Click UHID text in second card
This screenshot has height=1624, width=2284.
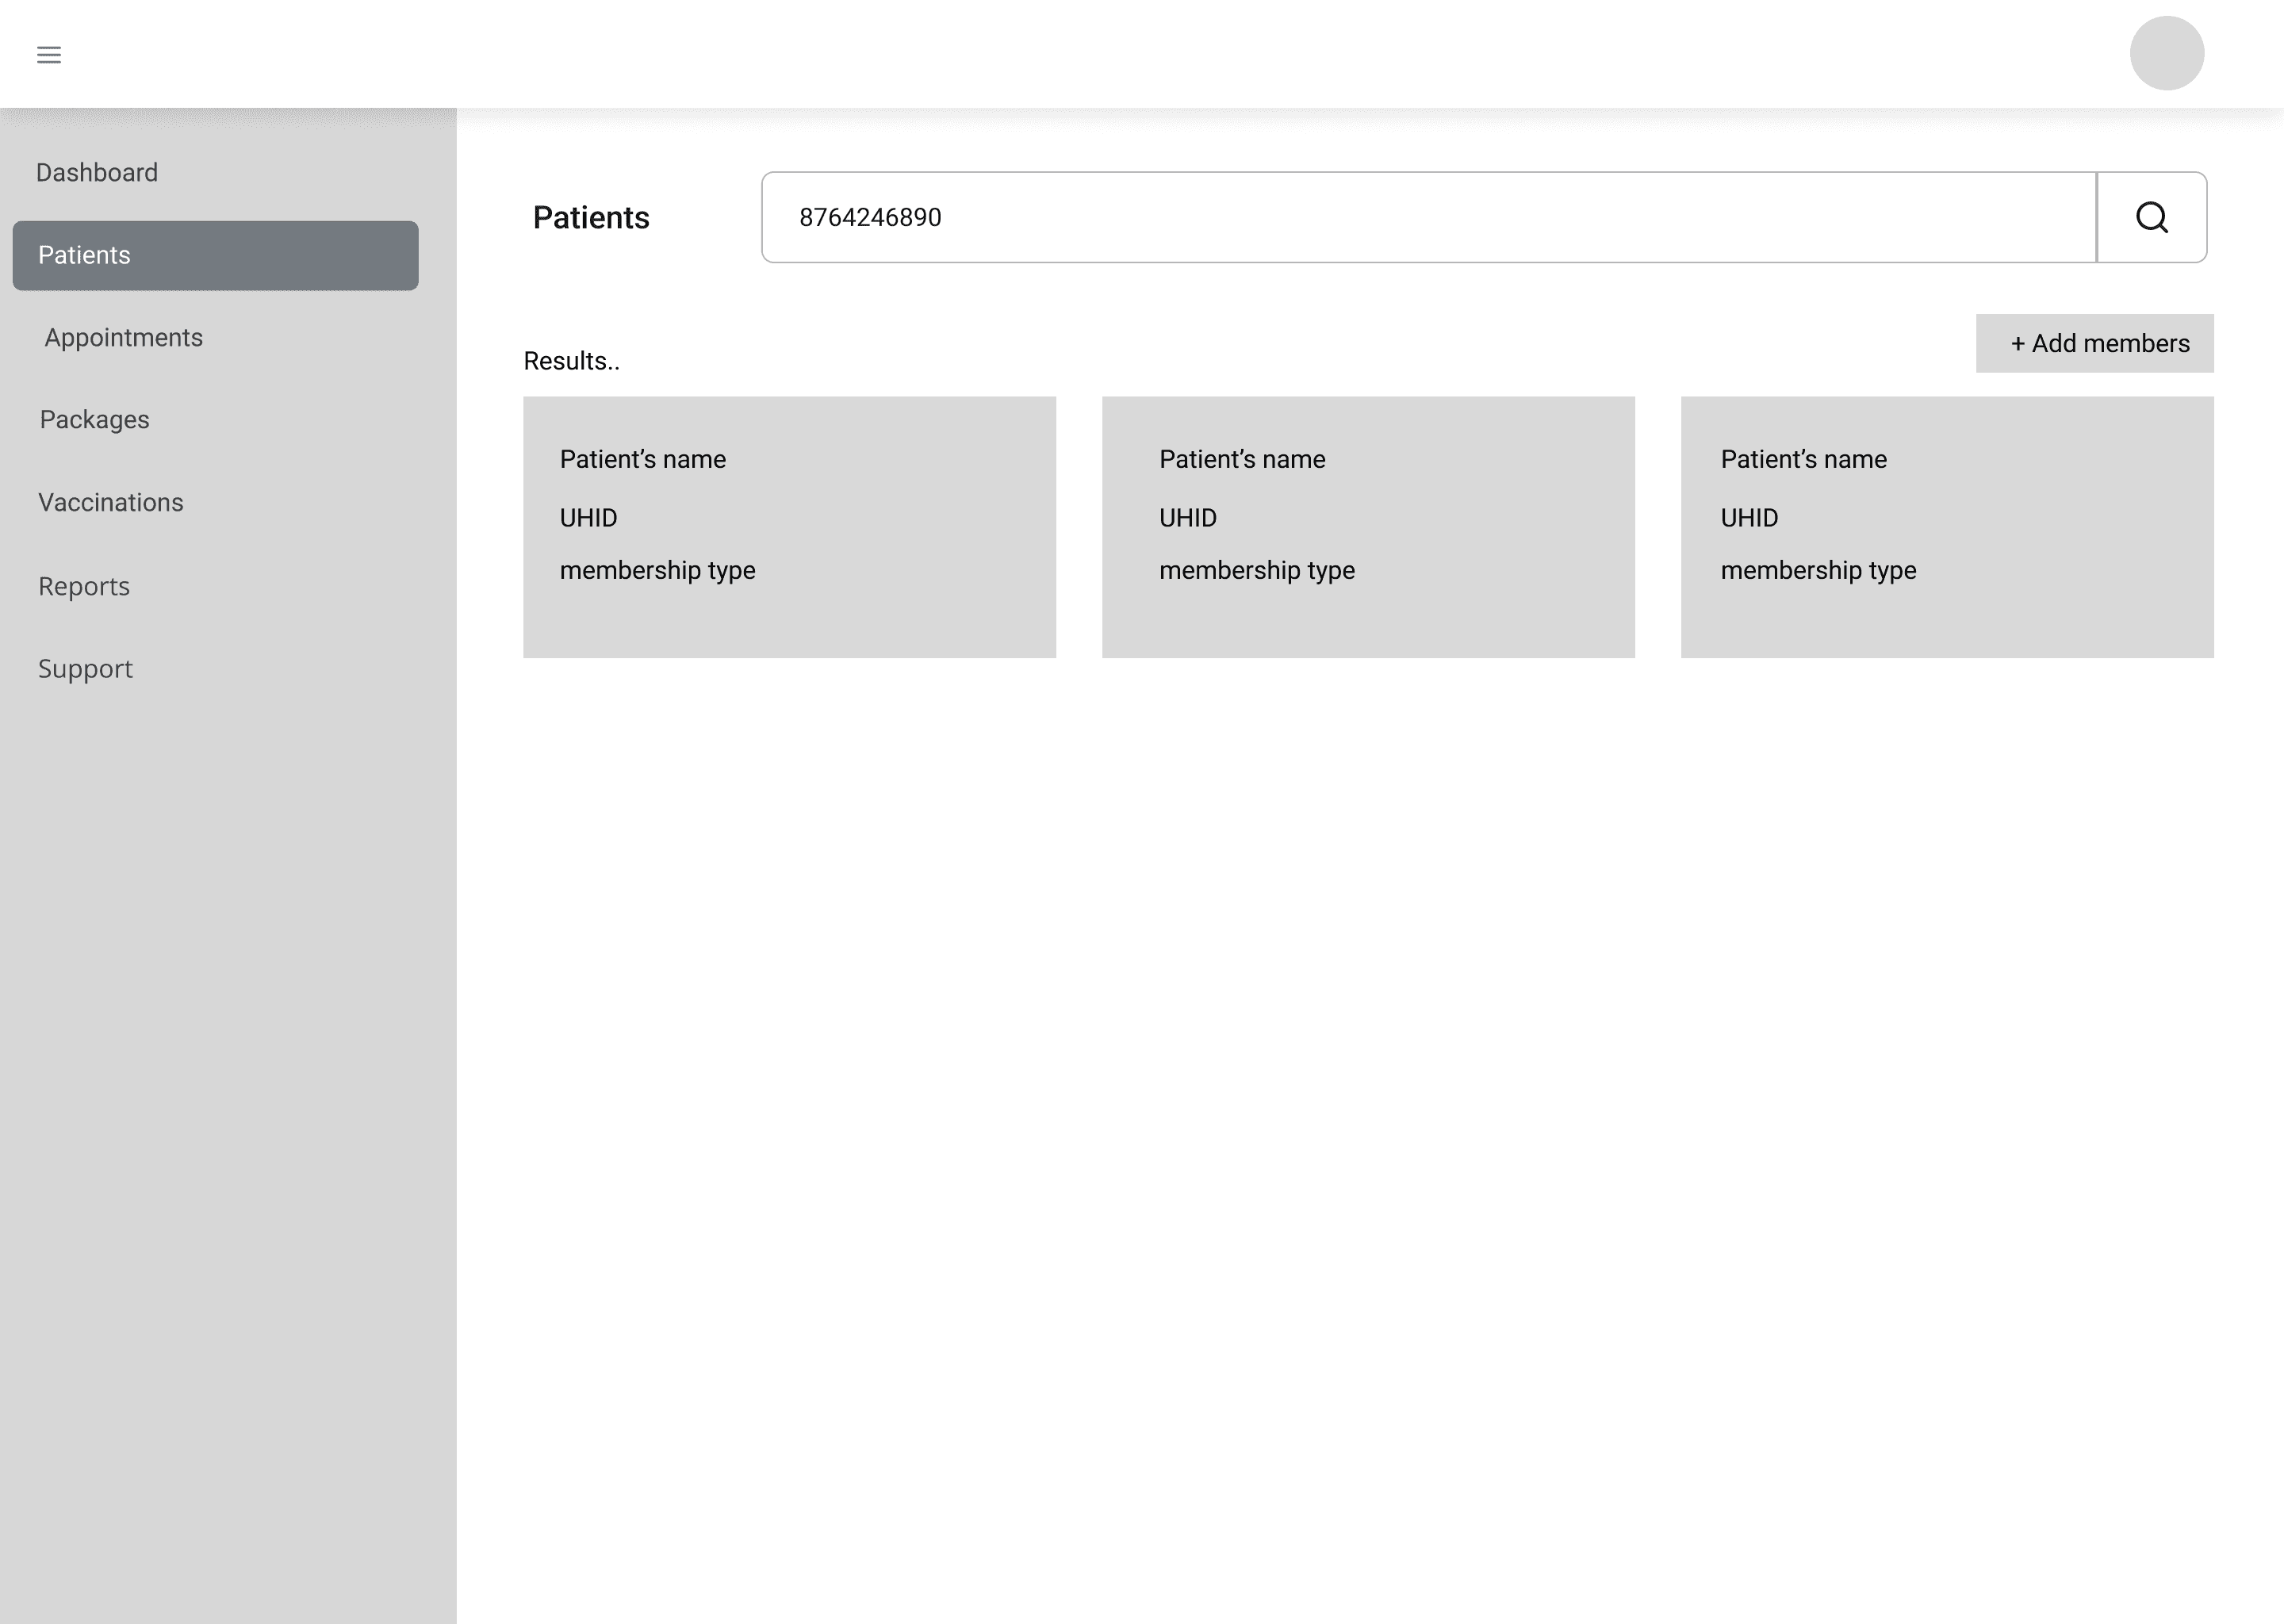[1187, 518]
